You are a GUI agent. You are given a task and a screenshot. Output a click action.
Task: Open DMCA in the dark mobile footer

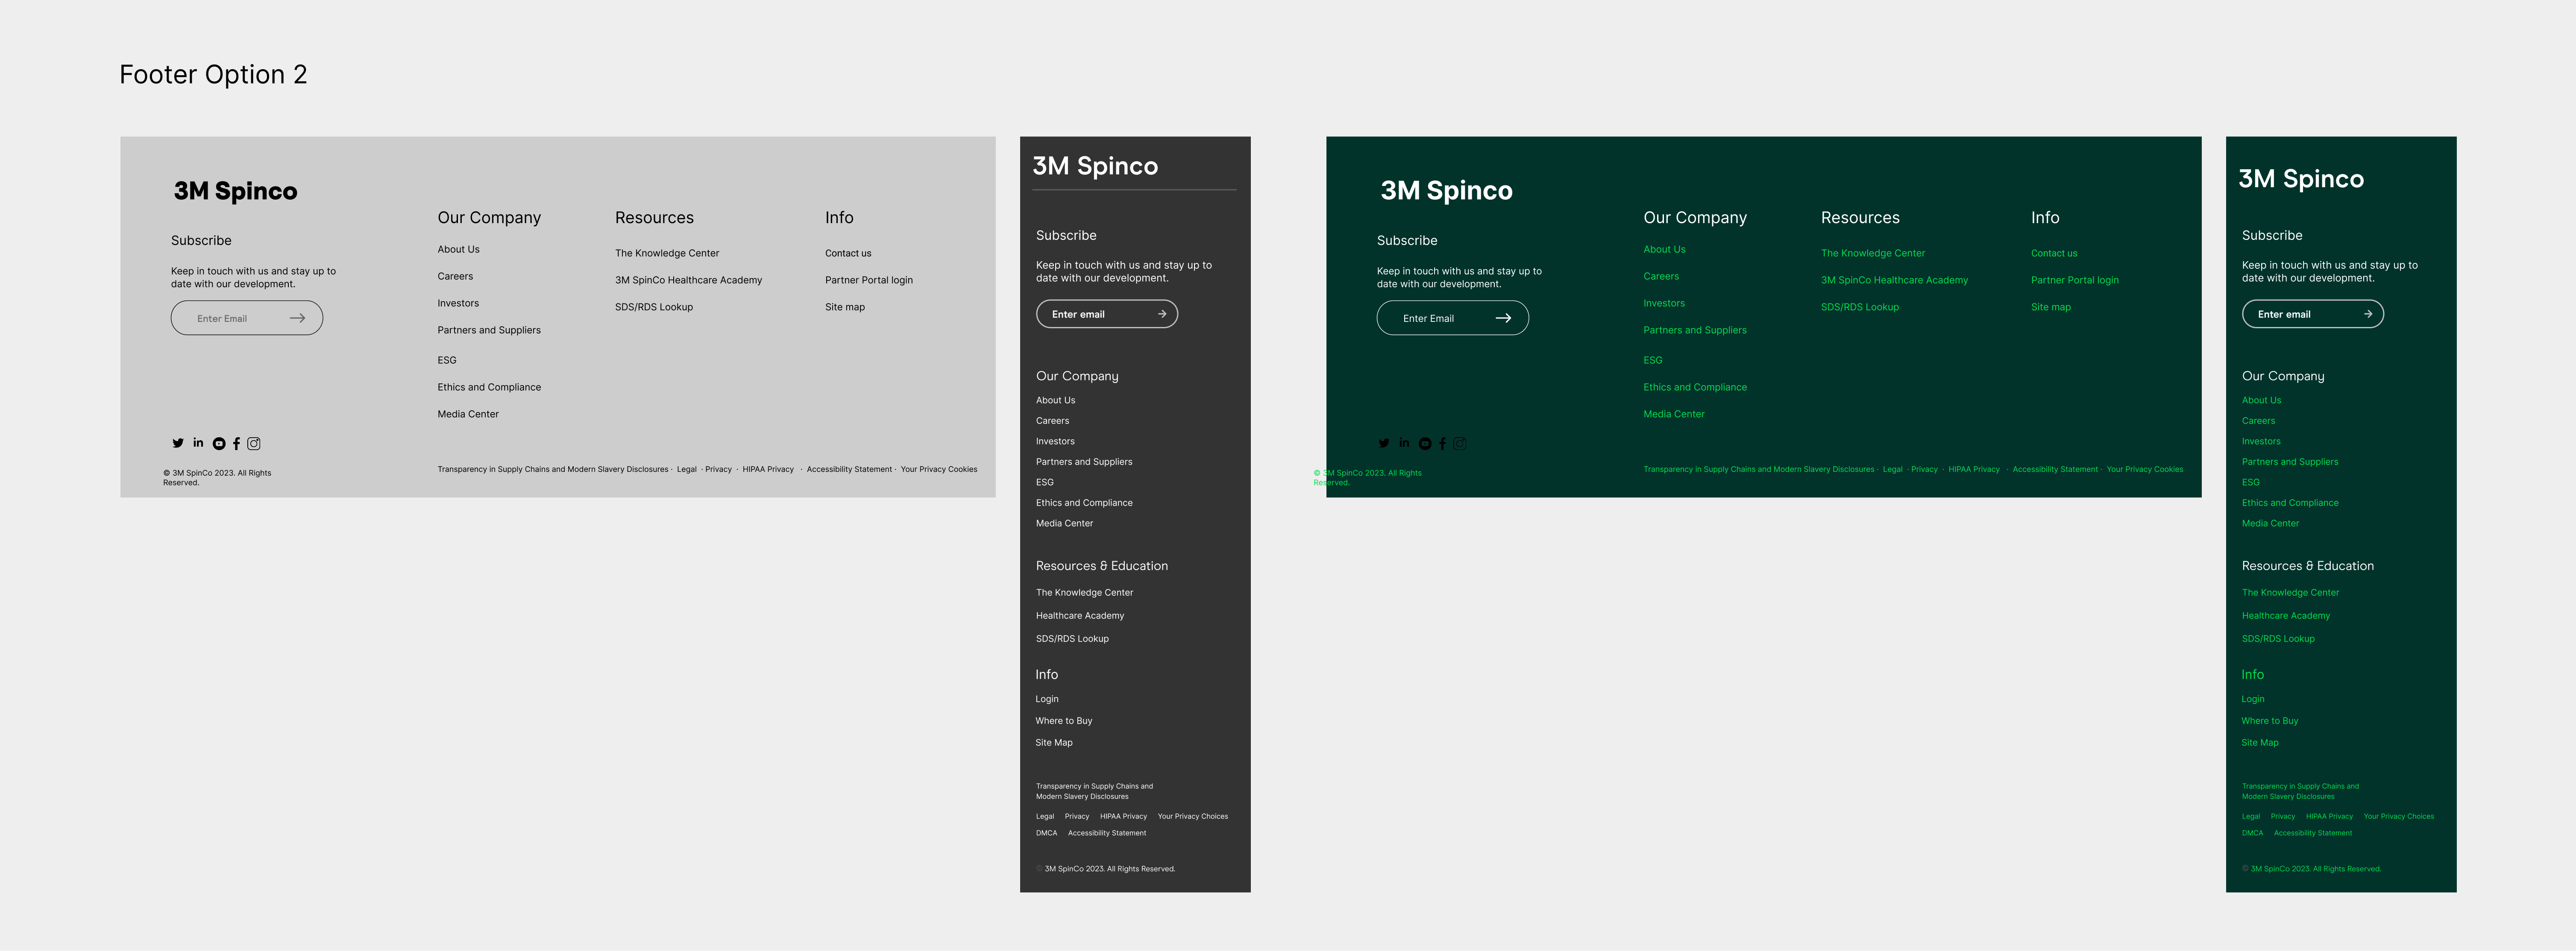[1046, 833]
